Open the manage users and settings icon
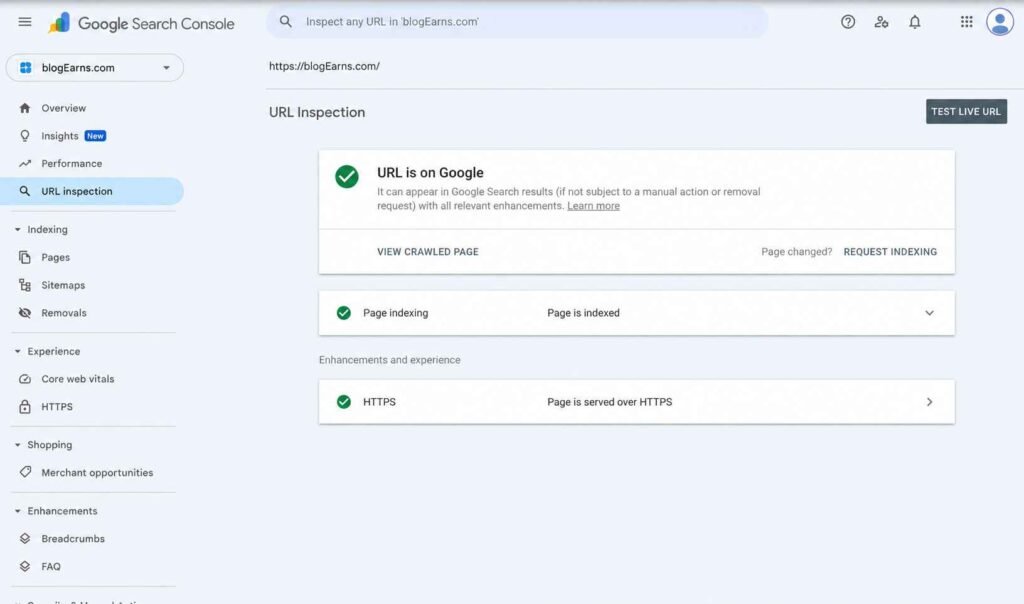Viewport: 1024px width, 604px height. (x=881, y=22)
